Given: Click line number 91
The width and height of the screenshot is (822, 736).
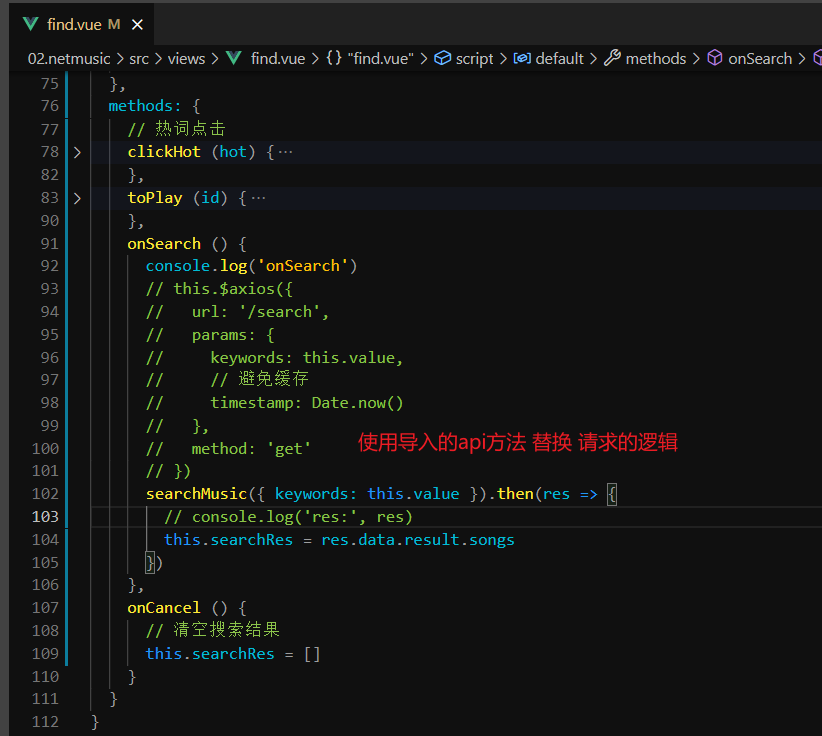Looking at the screenshot, I should tap(50, 244).
